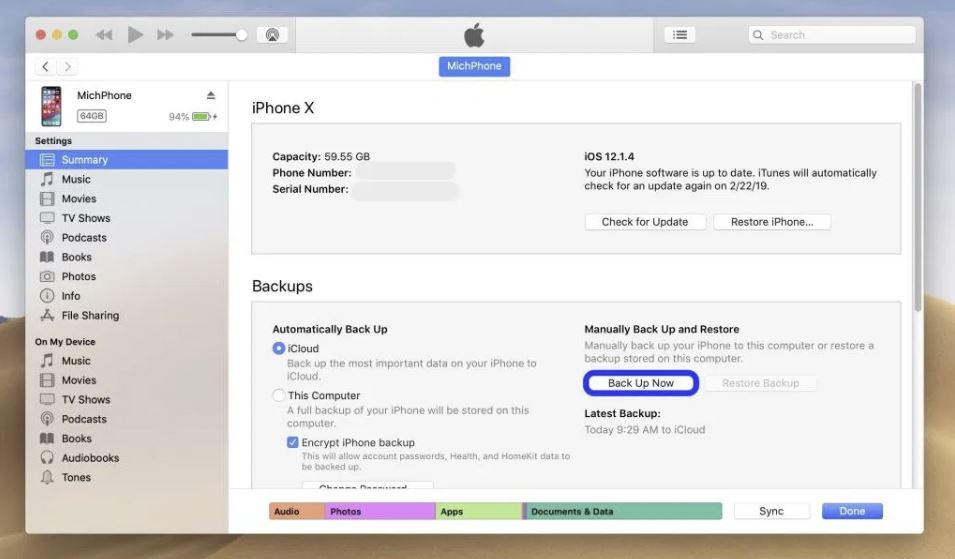Viewport: 955px width, 559px height.
Task: Eject MichPhone using the eject icon
Action: tap(211, 96)
